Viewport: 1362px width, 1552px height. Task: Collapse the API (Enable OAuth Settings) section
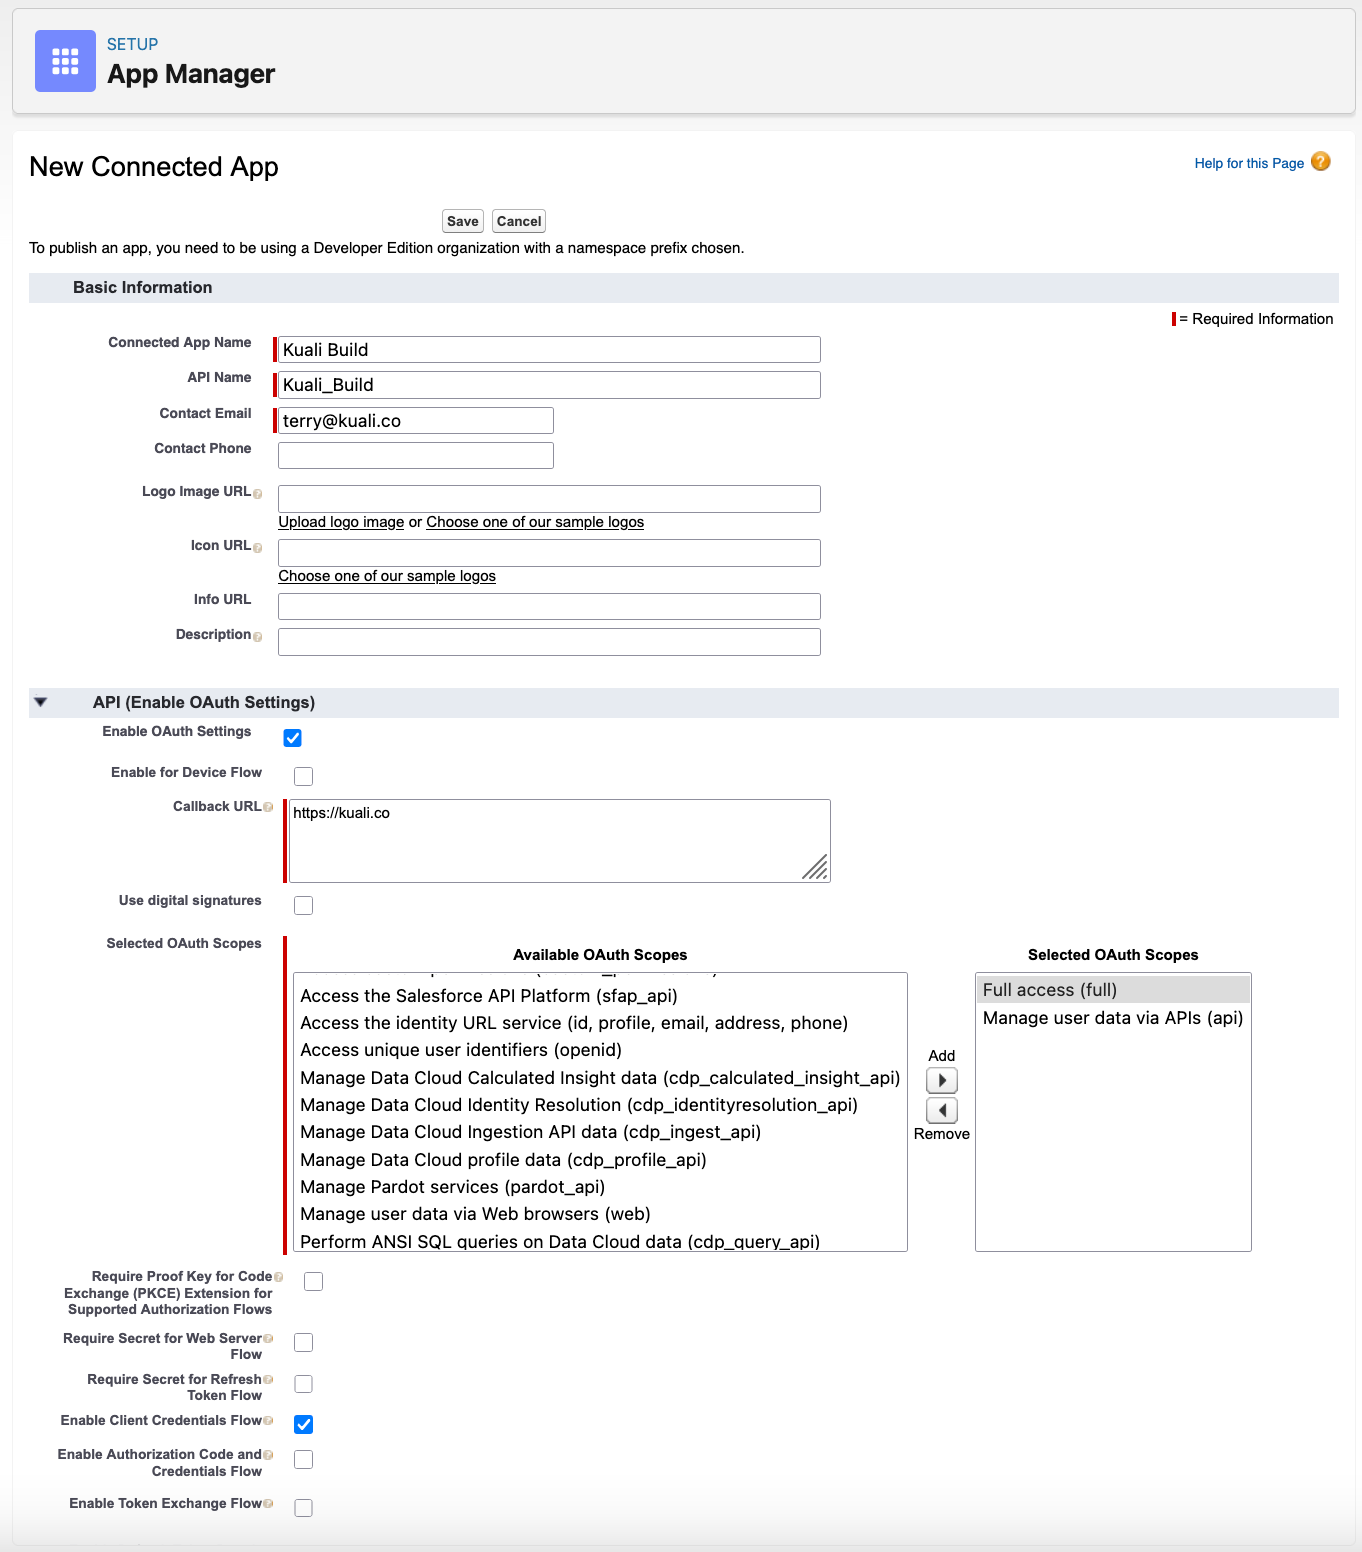point(40,702)
